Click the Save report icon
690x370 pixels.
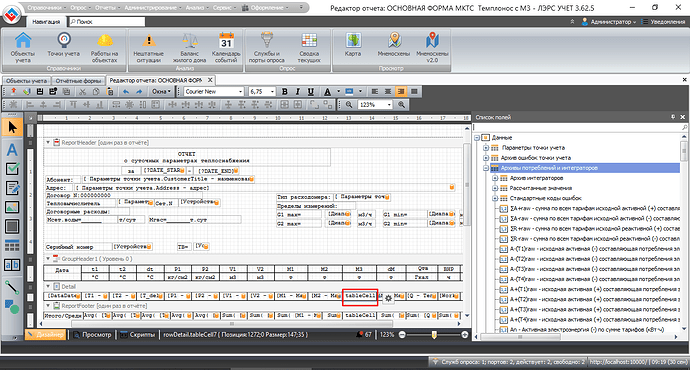[x=40, y=92]
